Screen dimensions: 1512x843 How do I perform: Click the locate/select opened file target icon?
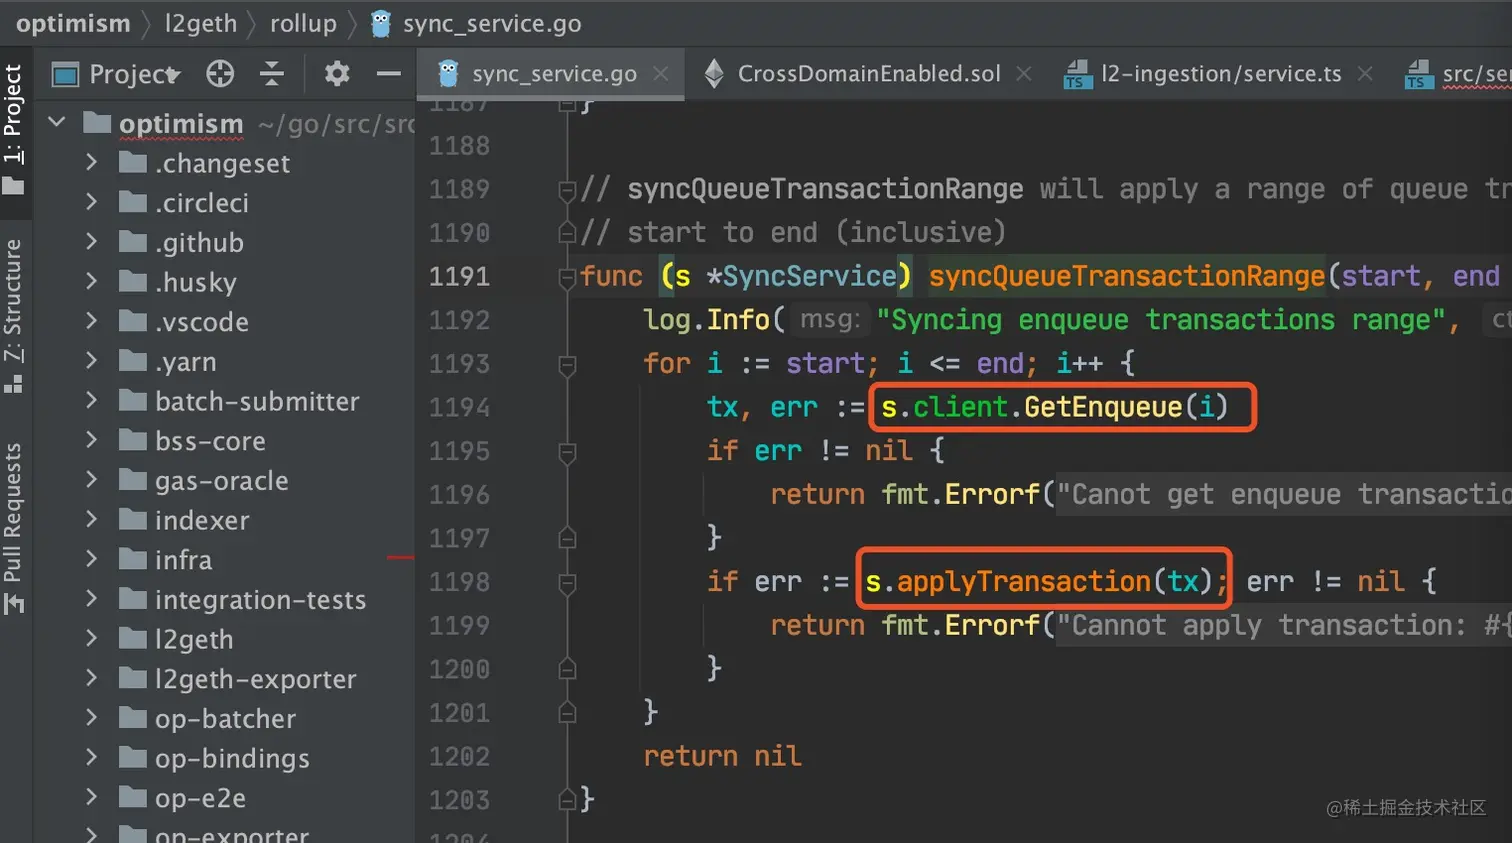[220, 74]
